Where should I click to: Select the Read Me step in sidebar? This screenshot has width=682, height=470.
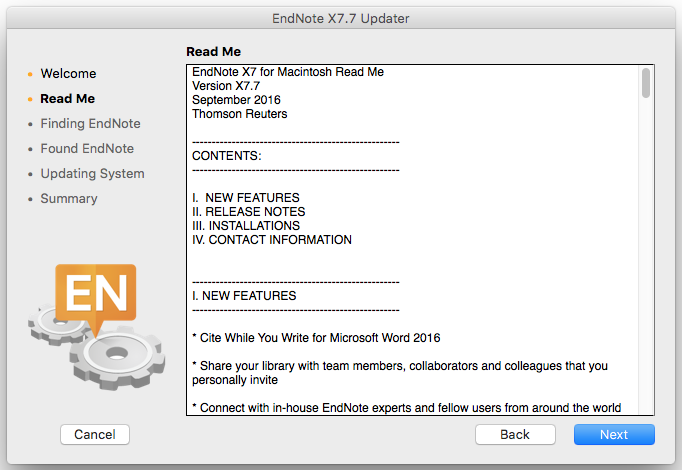click(68, 99)
